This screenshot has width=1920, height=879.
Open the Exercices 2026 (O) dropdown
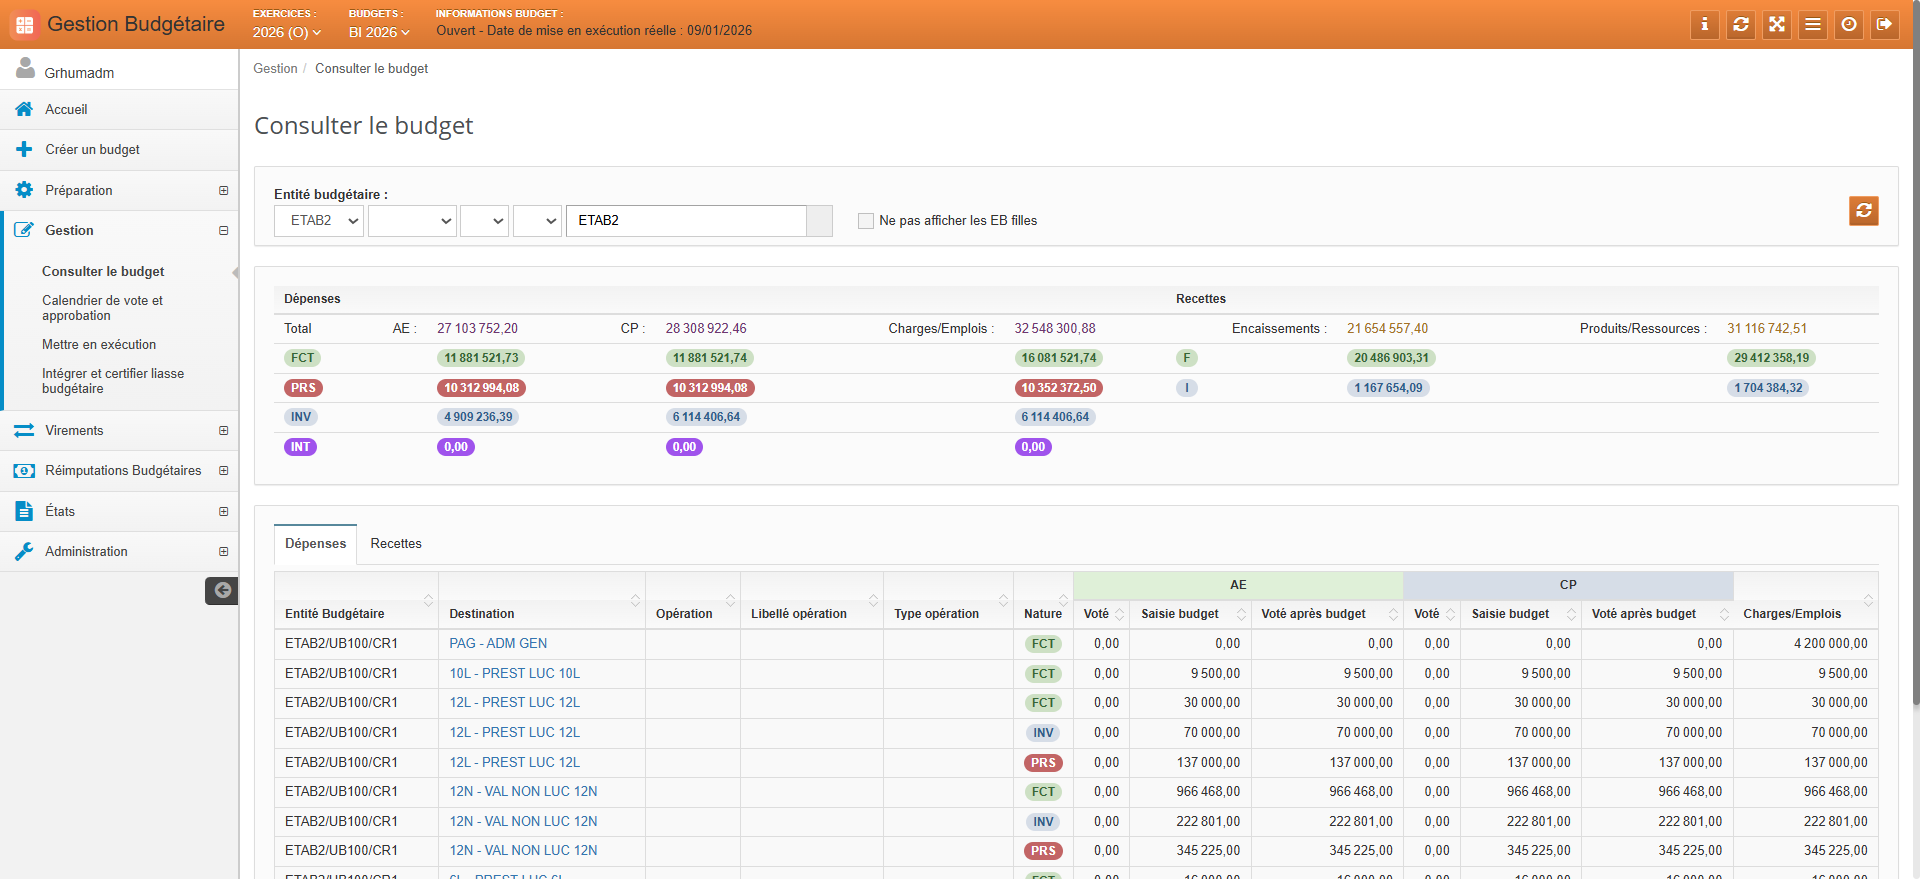(287, 32)
